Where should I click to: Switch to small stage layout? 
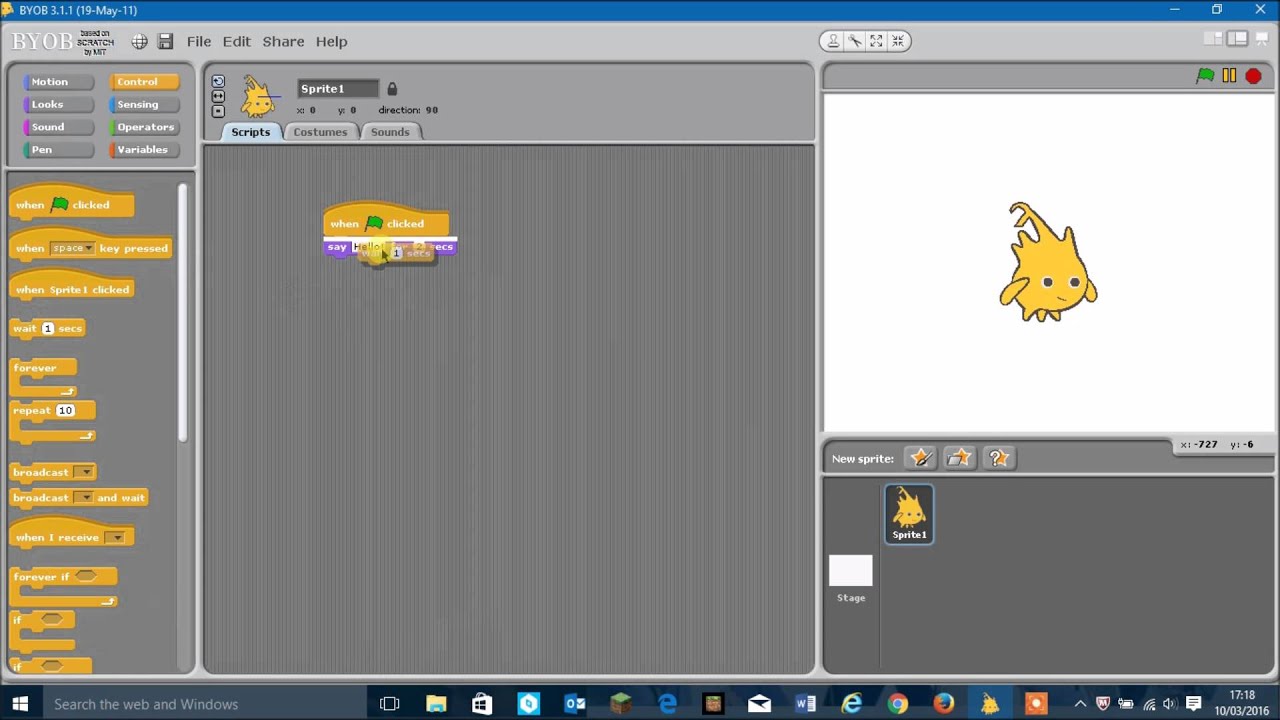(1214, 39)
